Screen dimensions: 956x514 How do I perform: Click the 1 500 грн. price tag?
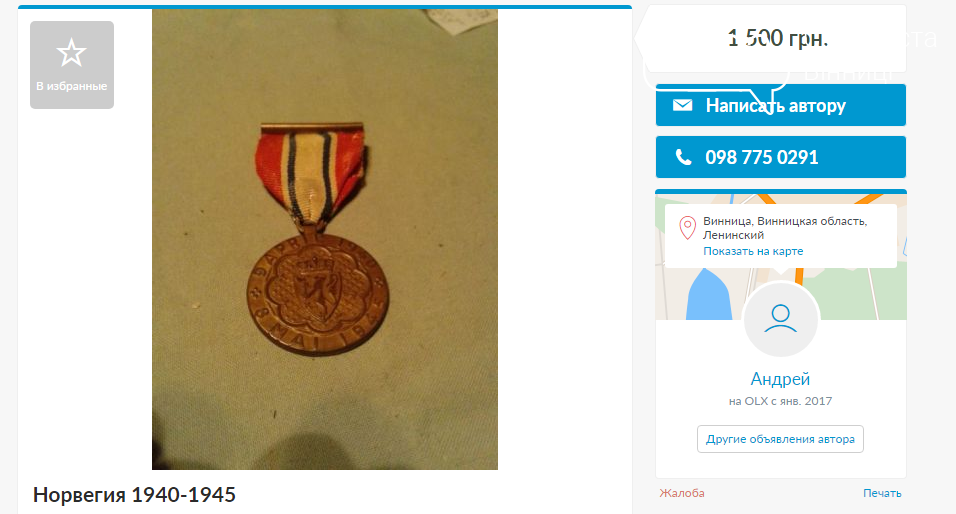[x=776, y=38]
